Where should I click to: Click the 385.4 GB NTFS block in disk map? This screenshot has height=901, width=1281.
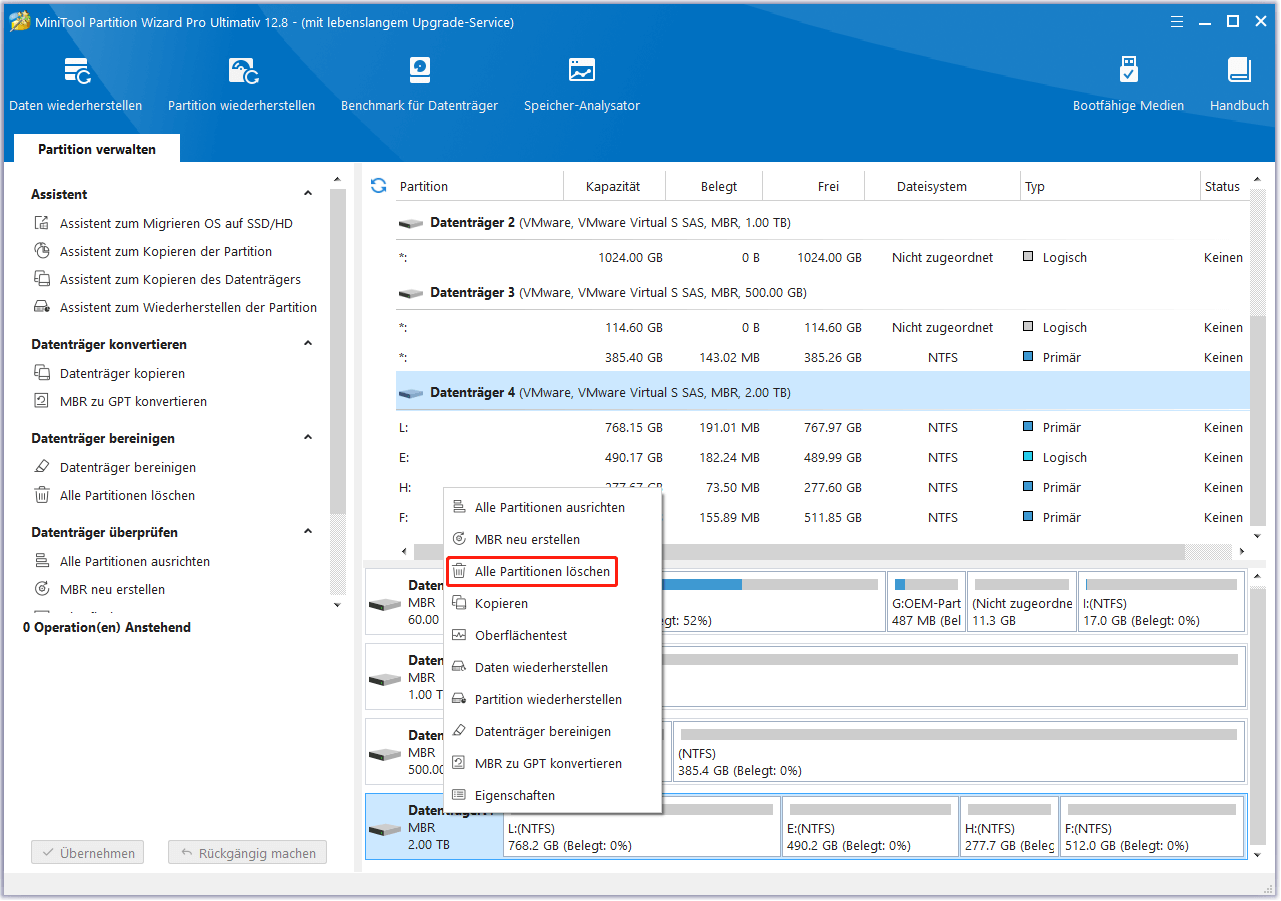[x=958, y=752]
